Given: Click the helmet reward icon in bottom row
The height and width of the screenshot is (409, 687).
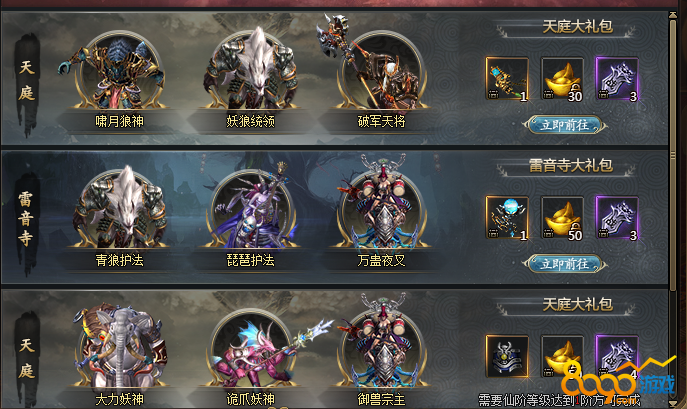Looking at the screenshot, I should pos(507,356).
